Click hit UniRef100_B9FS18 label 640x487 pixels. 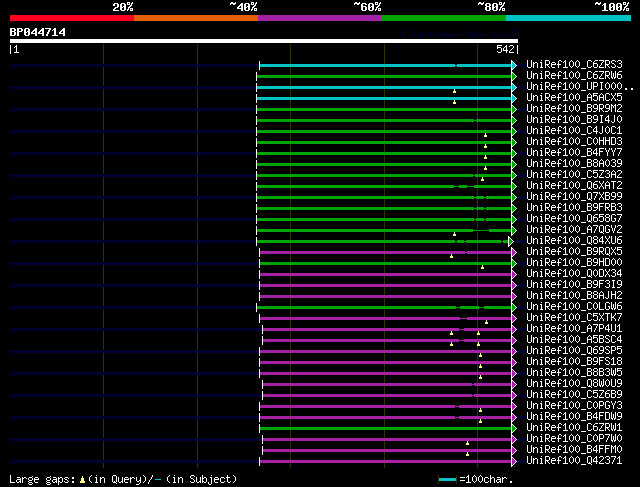(x=574, y=362)
